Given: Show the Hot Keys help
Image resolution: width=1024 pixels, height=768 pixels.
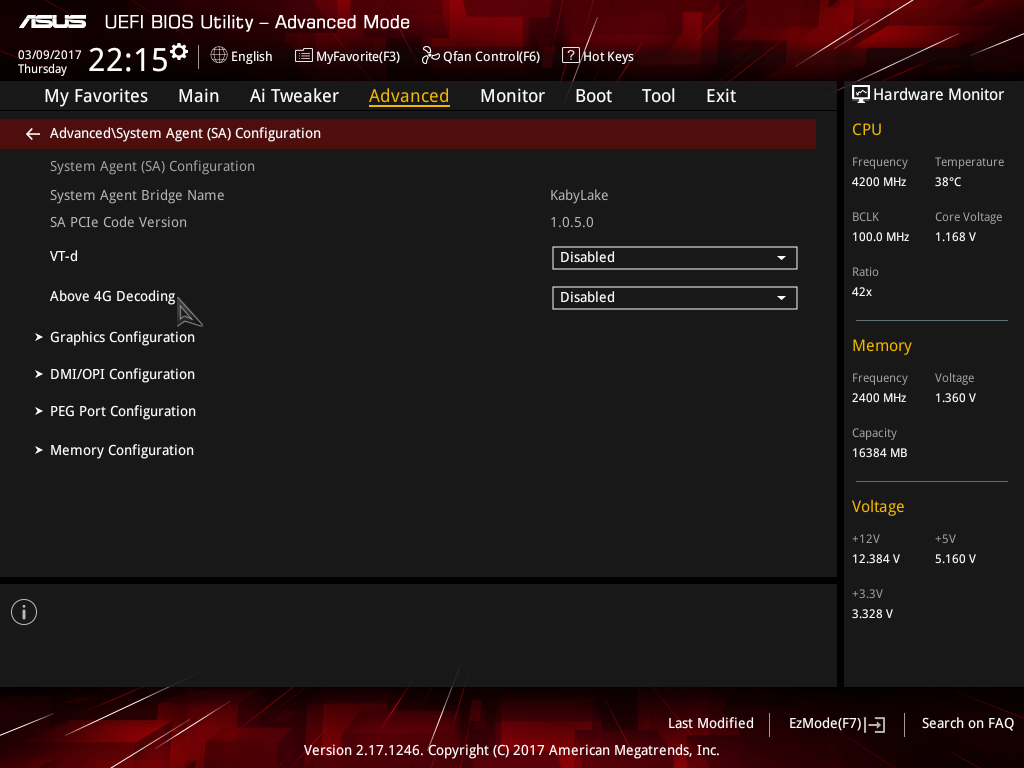Looking at the screenshot, I should tap(598, 56).
